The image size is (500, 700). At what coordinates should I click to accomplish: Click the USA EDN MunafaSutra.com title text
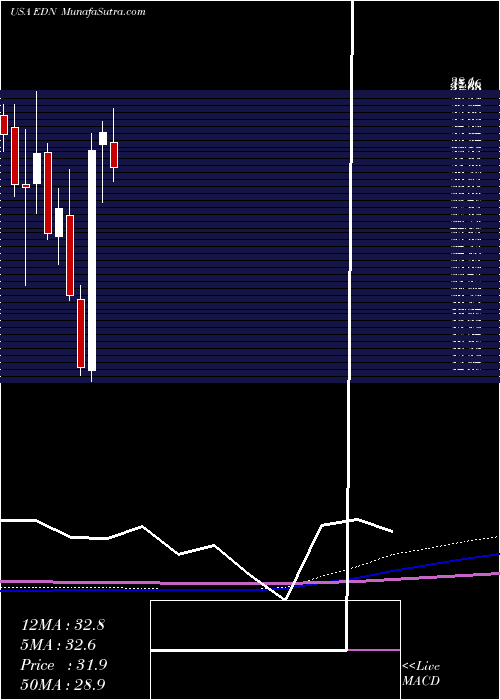point(78,12)
